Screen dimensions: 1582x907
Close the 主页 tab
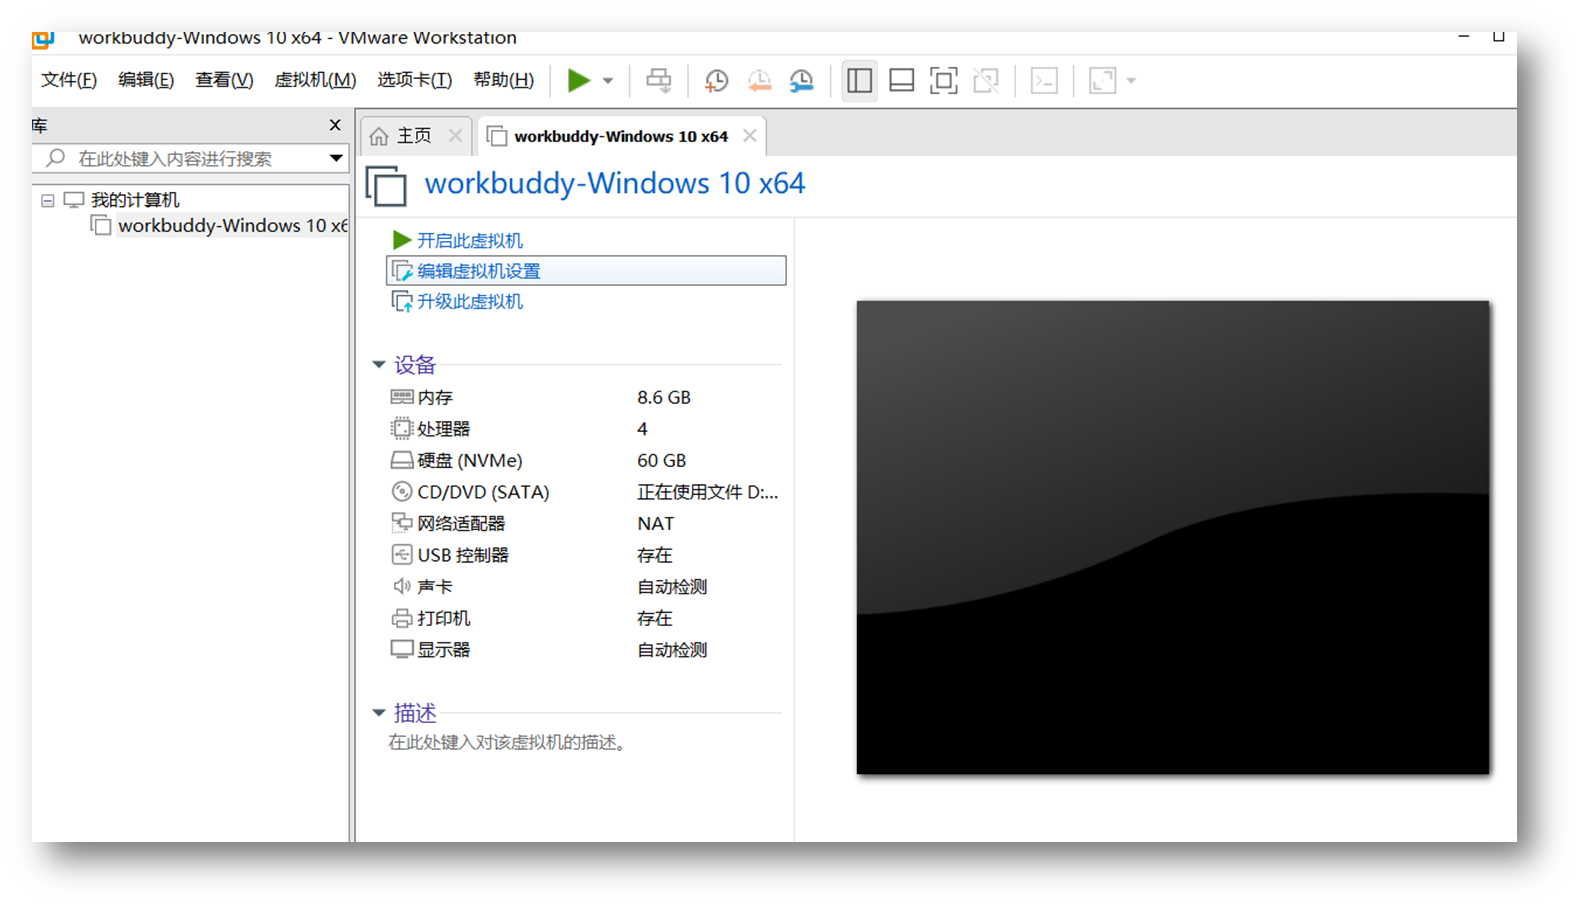coord(455,136)
